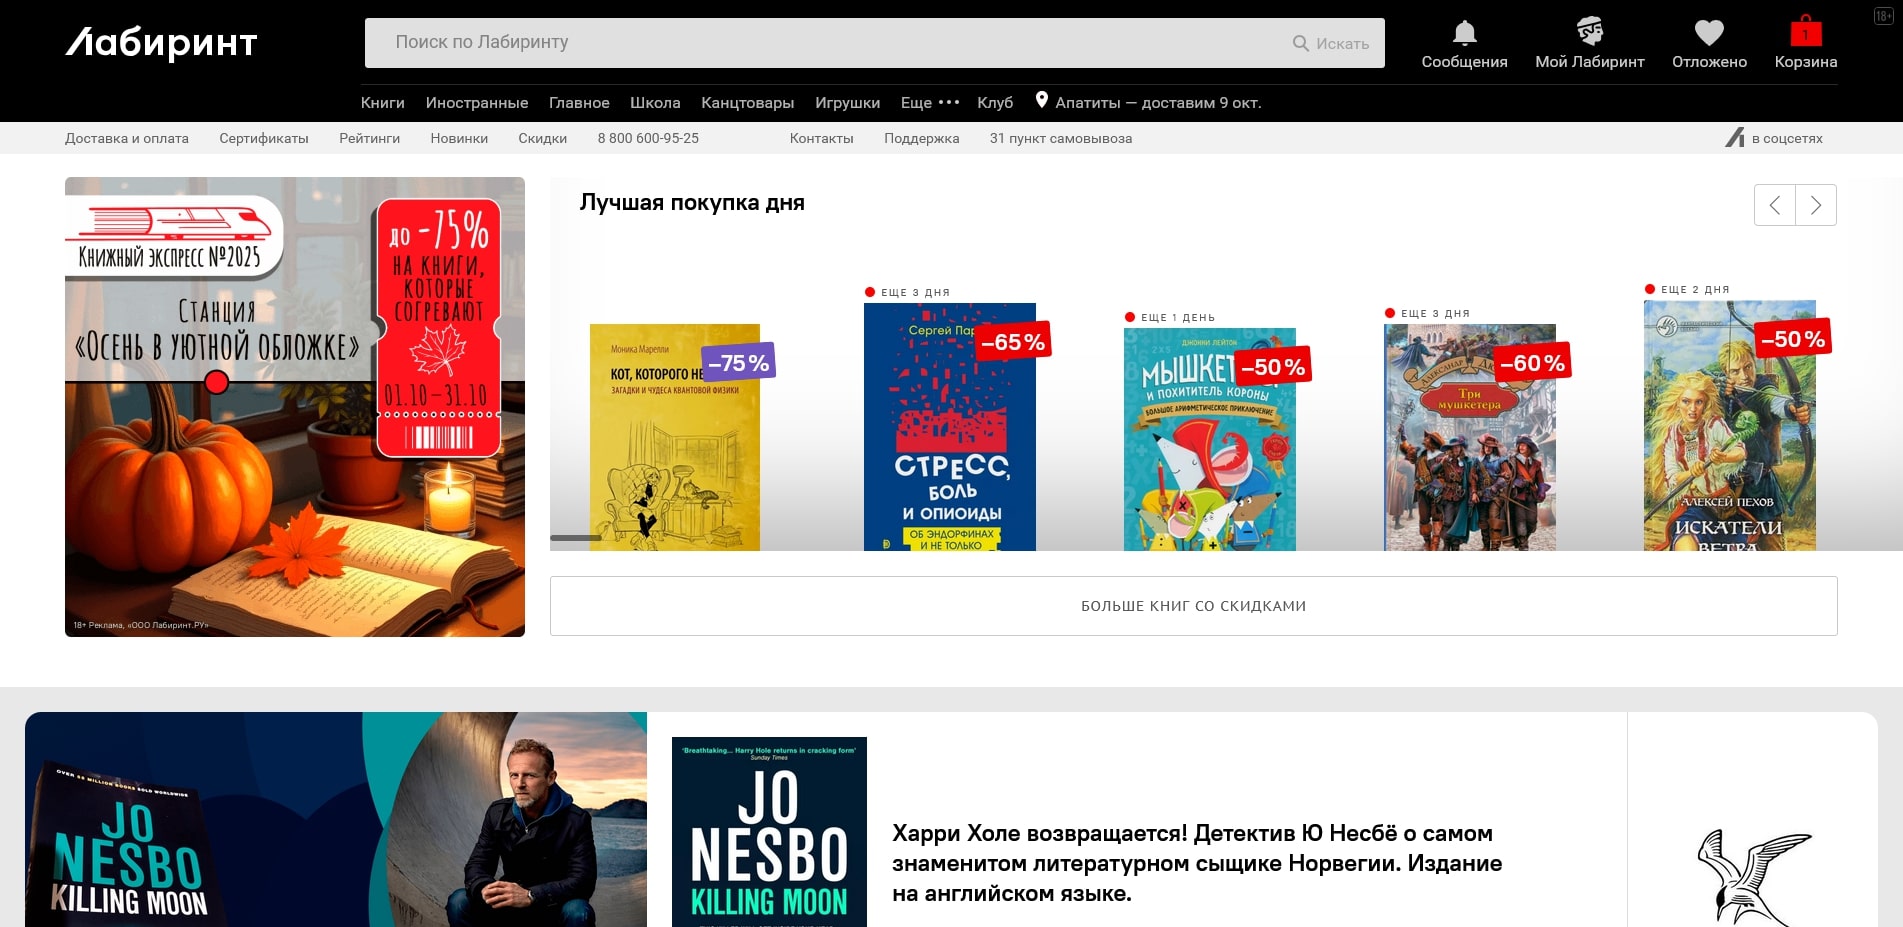This screenshot has height=927, width=1903.
Task: Open the Скидки link
Action: tap(542, 139)
